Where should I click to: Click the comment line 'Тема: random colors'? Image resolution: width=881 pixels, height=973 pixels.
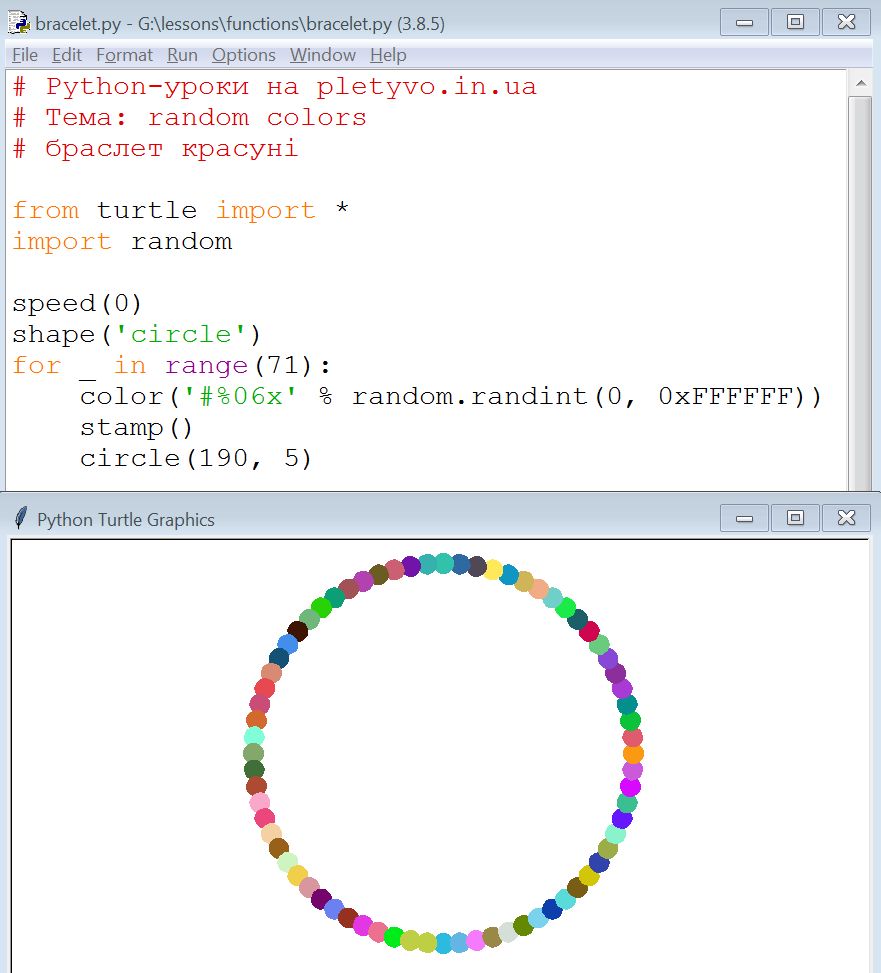point(189,118)
